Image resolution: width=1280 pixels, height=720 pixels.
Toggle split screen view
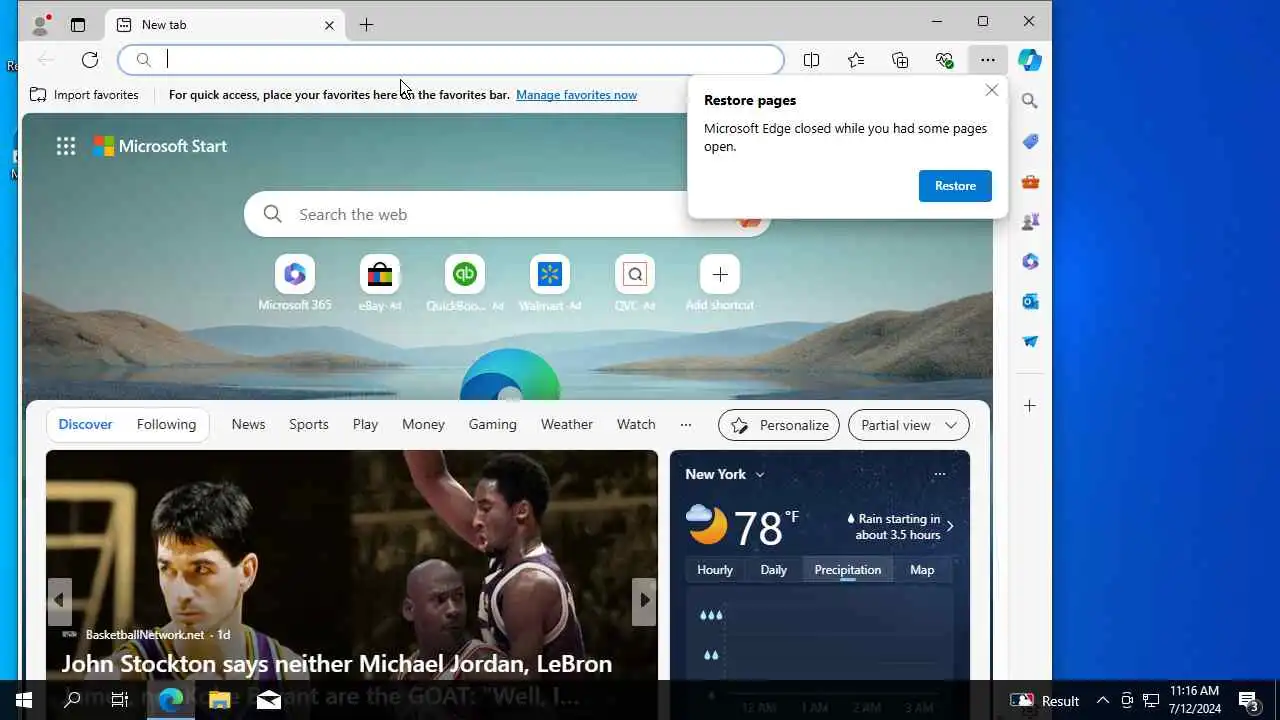(812, 60)
